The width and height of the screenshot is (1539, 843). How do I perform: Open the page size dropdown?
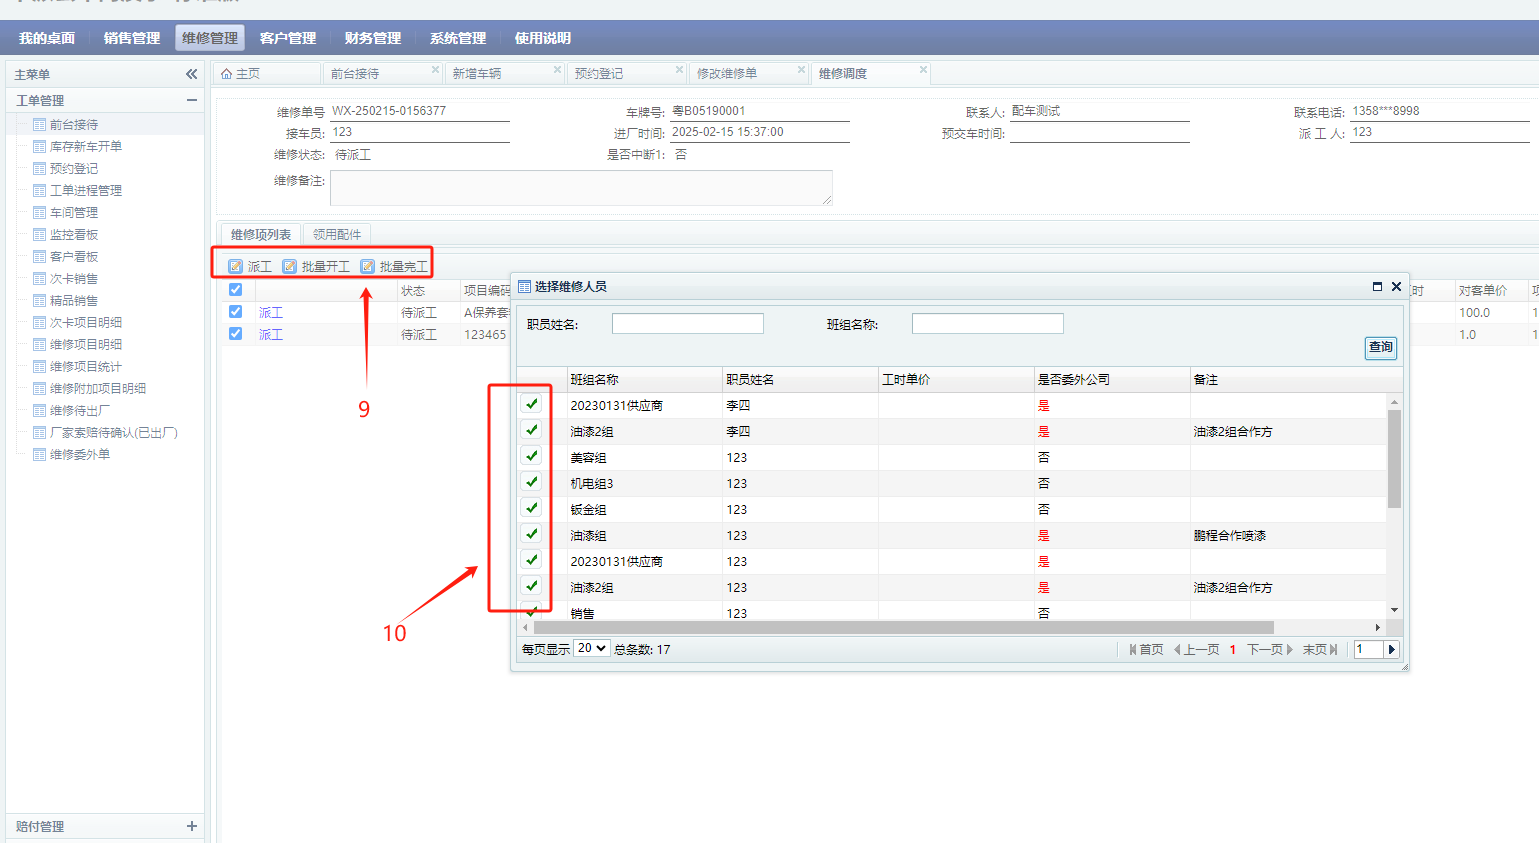point(592,648)
